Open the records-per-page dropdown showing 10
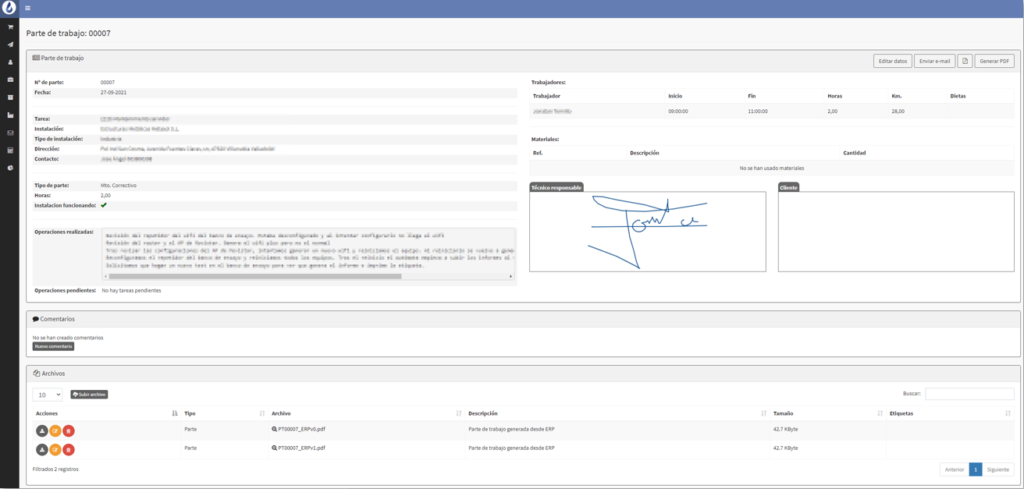Screen dimensions: 1024x489 click(47, 394)
